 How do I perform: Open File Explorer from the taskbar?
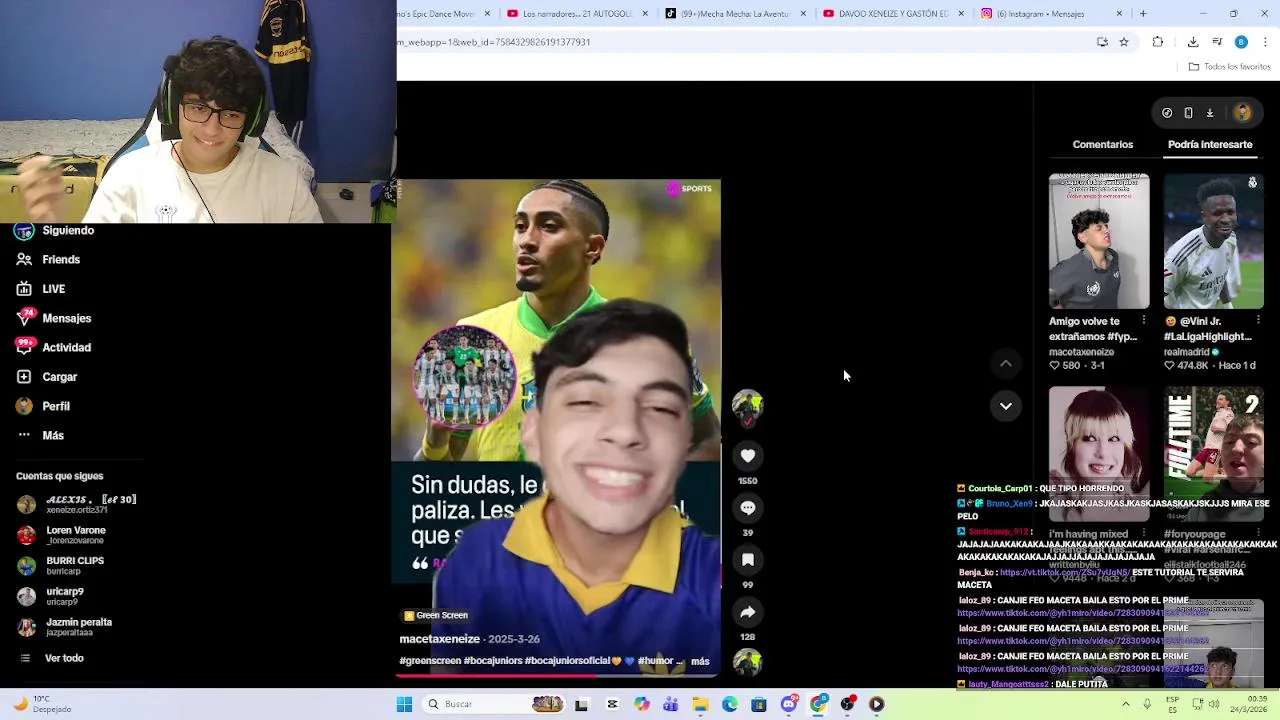coord(700,705)
